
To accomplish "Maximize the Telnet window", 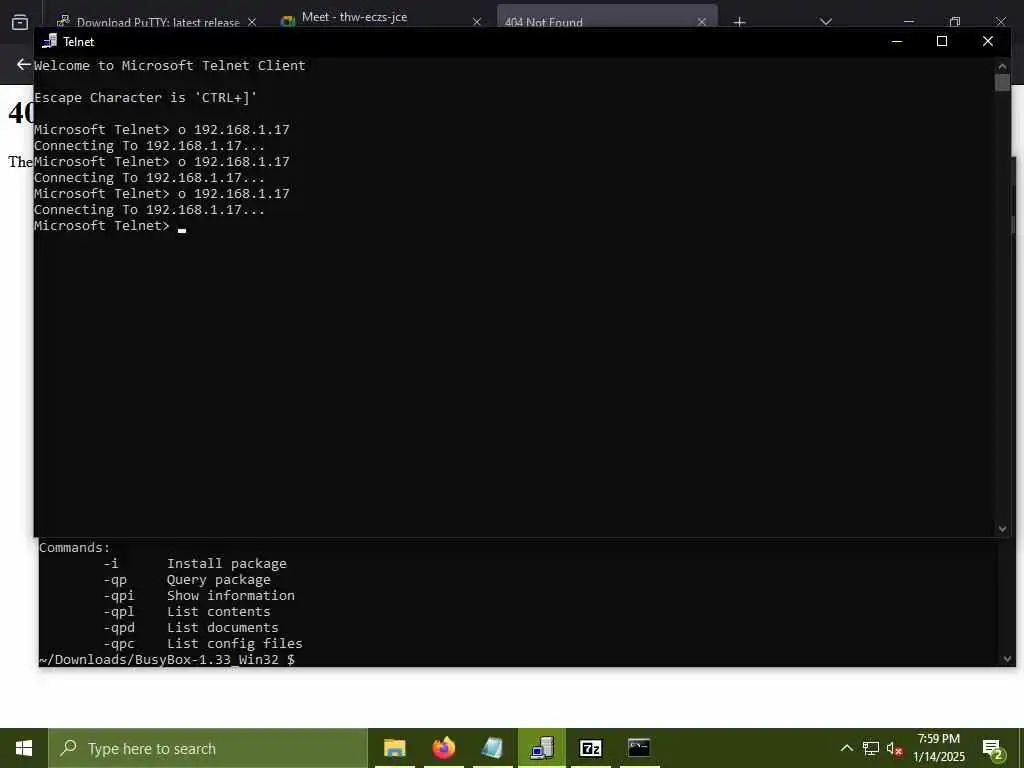I will coord(942,41).
